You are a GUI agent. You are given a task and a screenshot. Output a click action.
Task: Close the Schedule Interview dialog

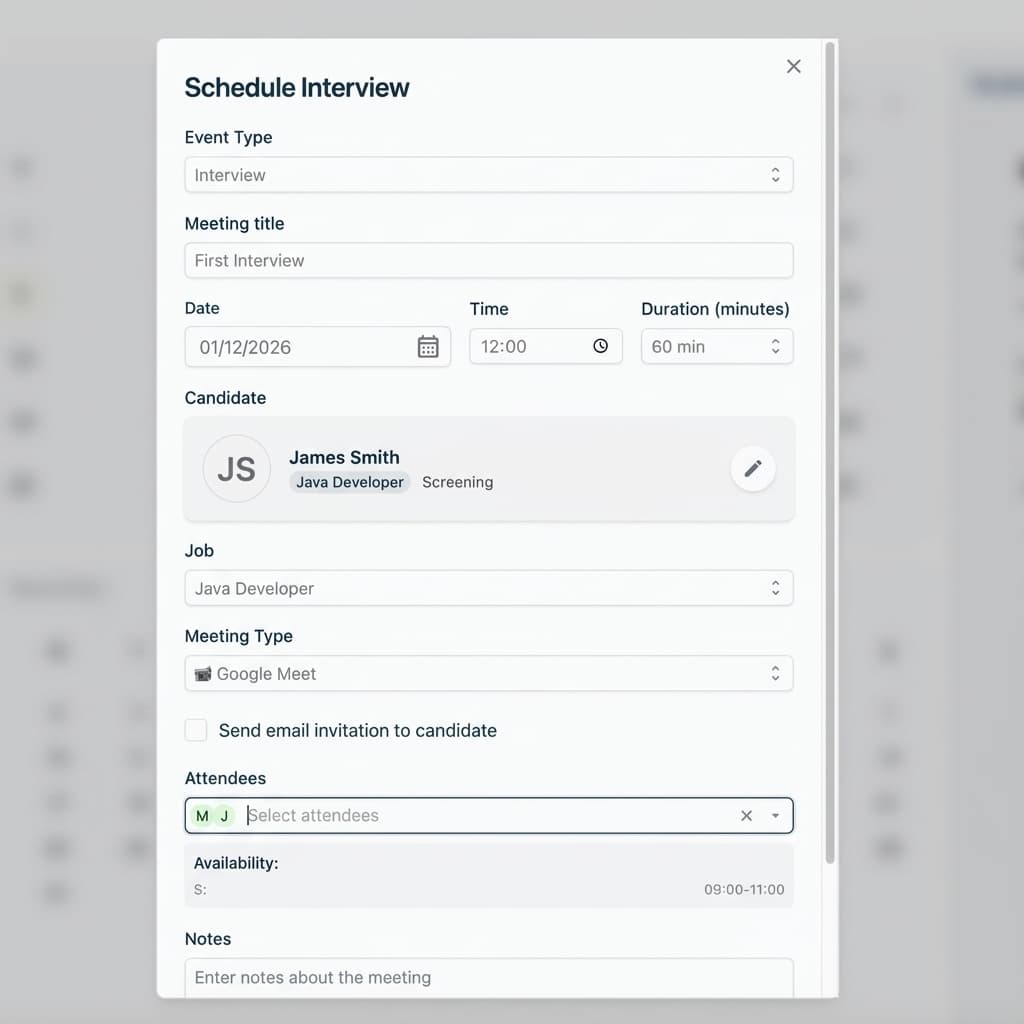(x=793, y=66)
